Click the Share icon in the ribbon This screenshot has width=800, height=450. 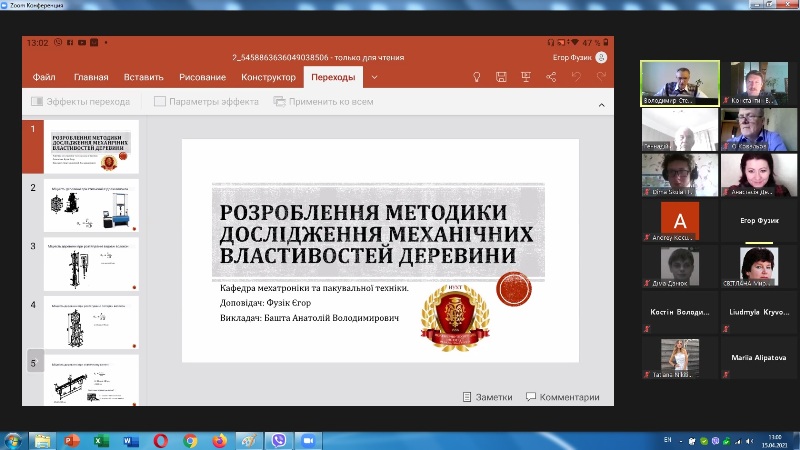(551, 77)
